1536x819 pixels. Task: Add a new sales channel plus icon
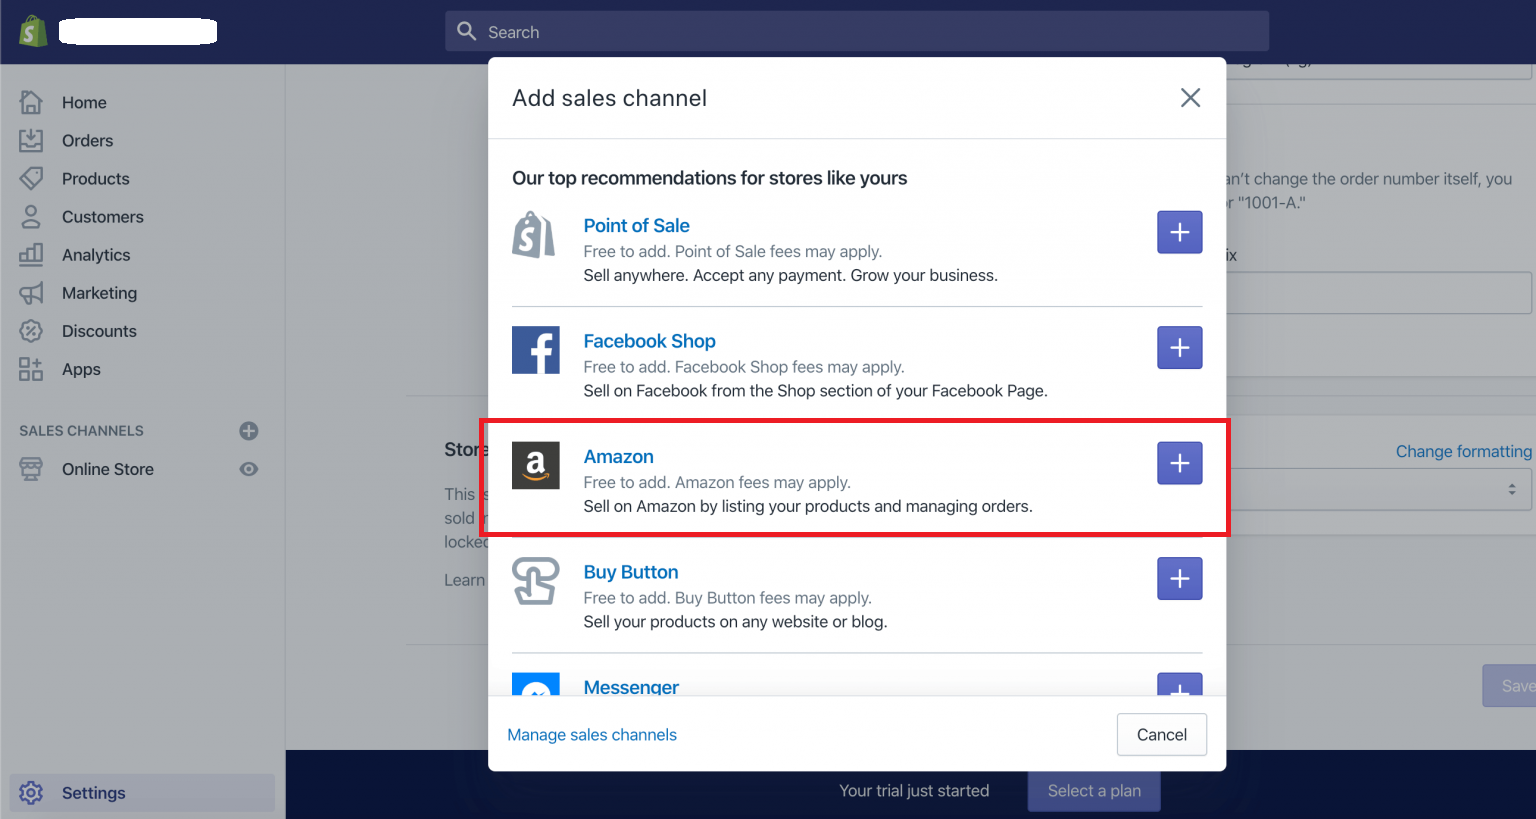pos(249,431)
